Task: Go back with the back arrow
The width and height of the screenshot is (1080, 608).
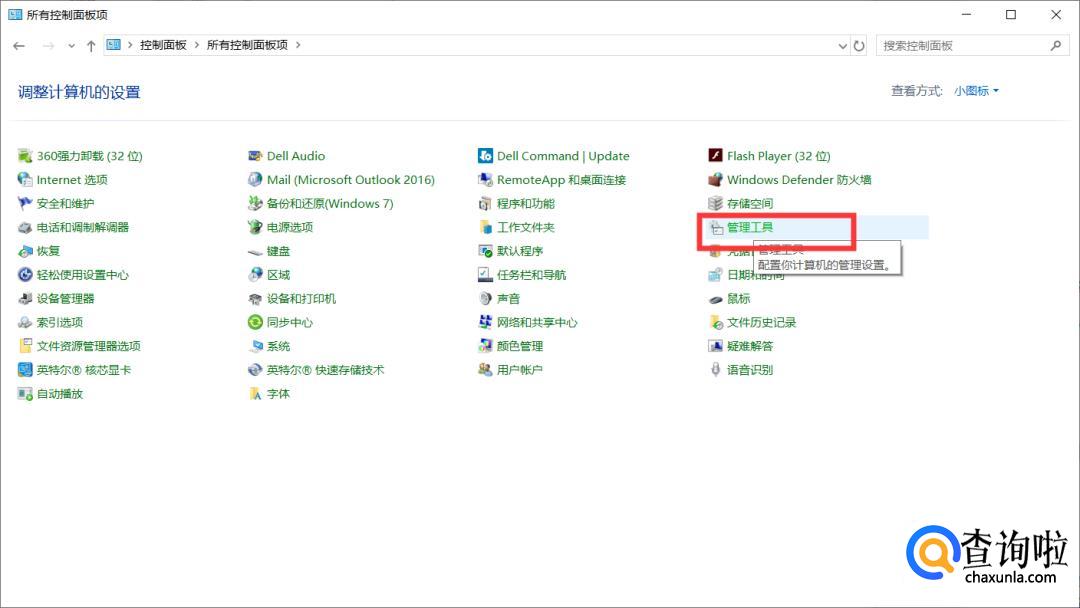Action: point(19,46)
